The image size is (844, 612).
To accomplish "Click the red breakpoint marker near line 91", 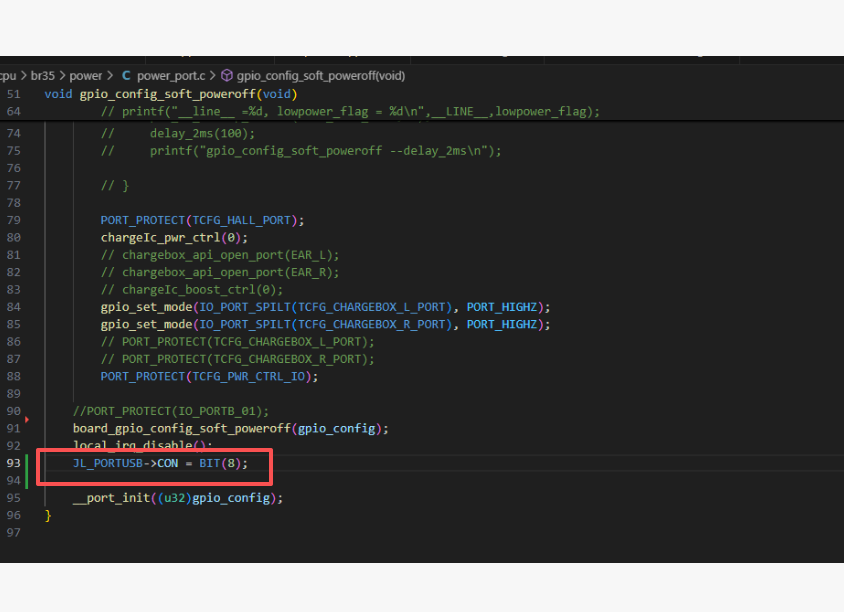I will [26, 419].
